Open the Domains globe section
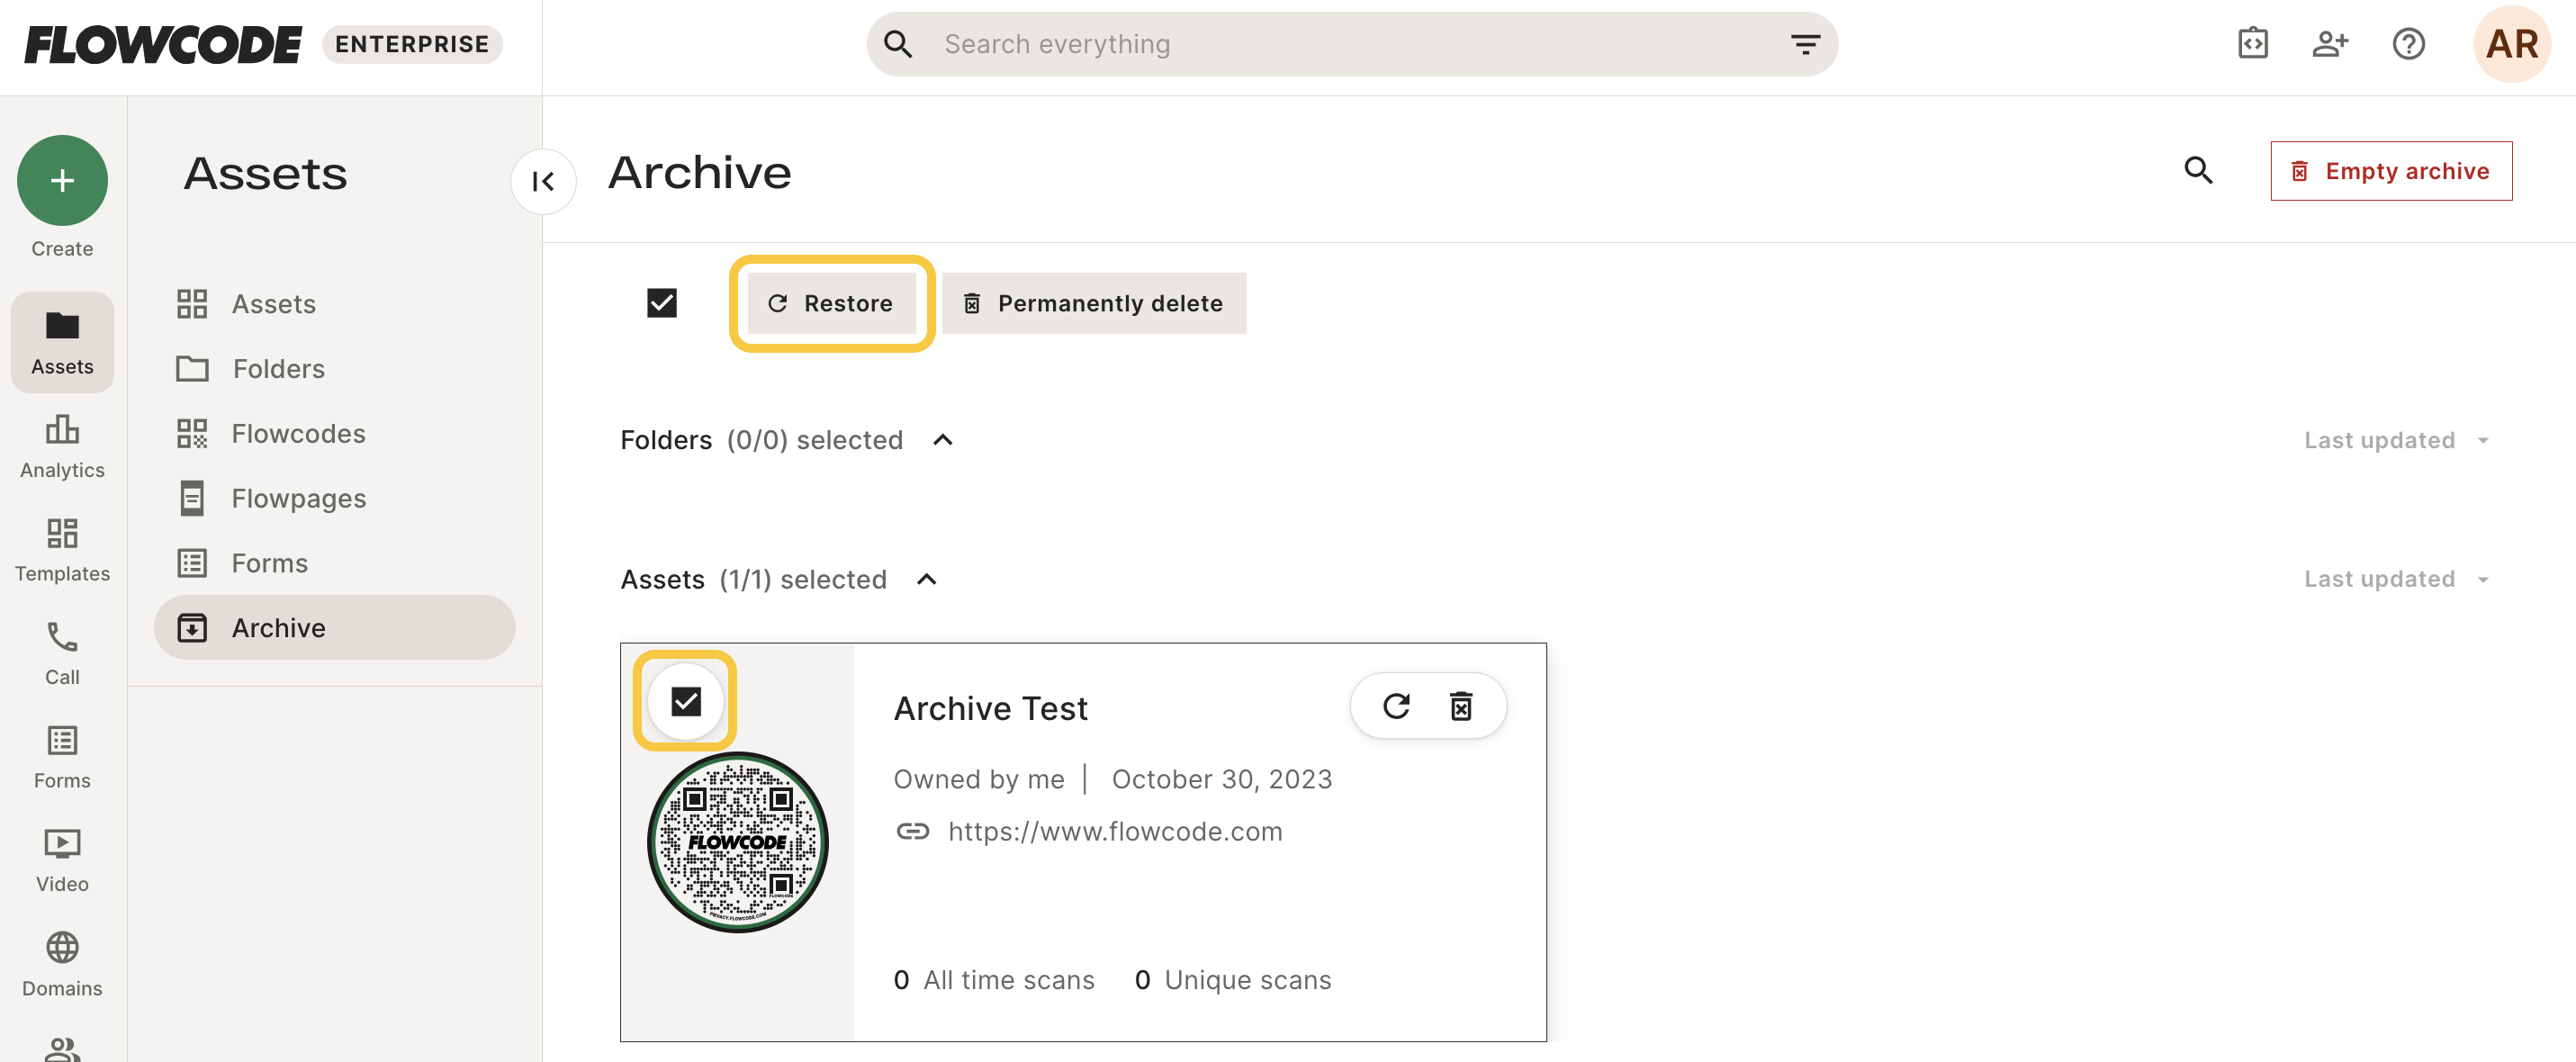Image resolution: width=2576 pixels, height=1062 pixels. [62, 964]
